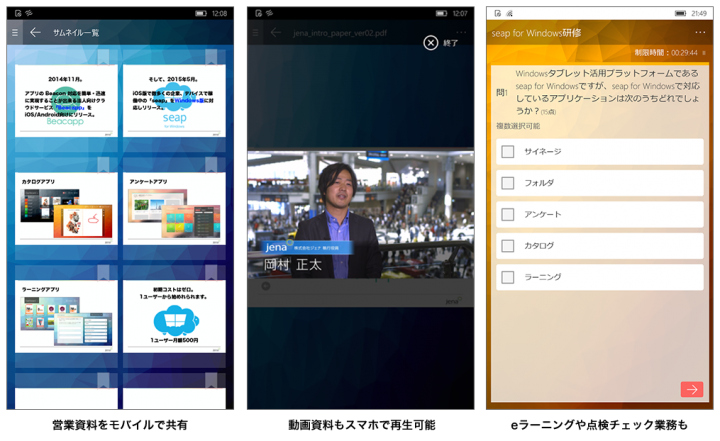The width and height of the screenshot is (720, 441).
Task: Toggle bookmark ribbon above アンケートアプリ slide
Action: point(211,165)
